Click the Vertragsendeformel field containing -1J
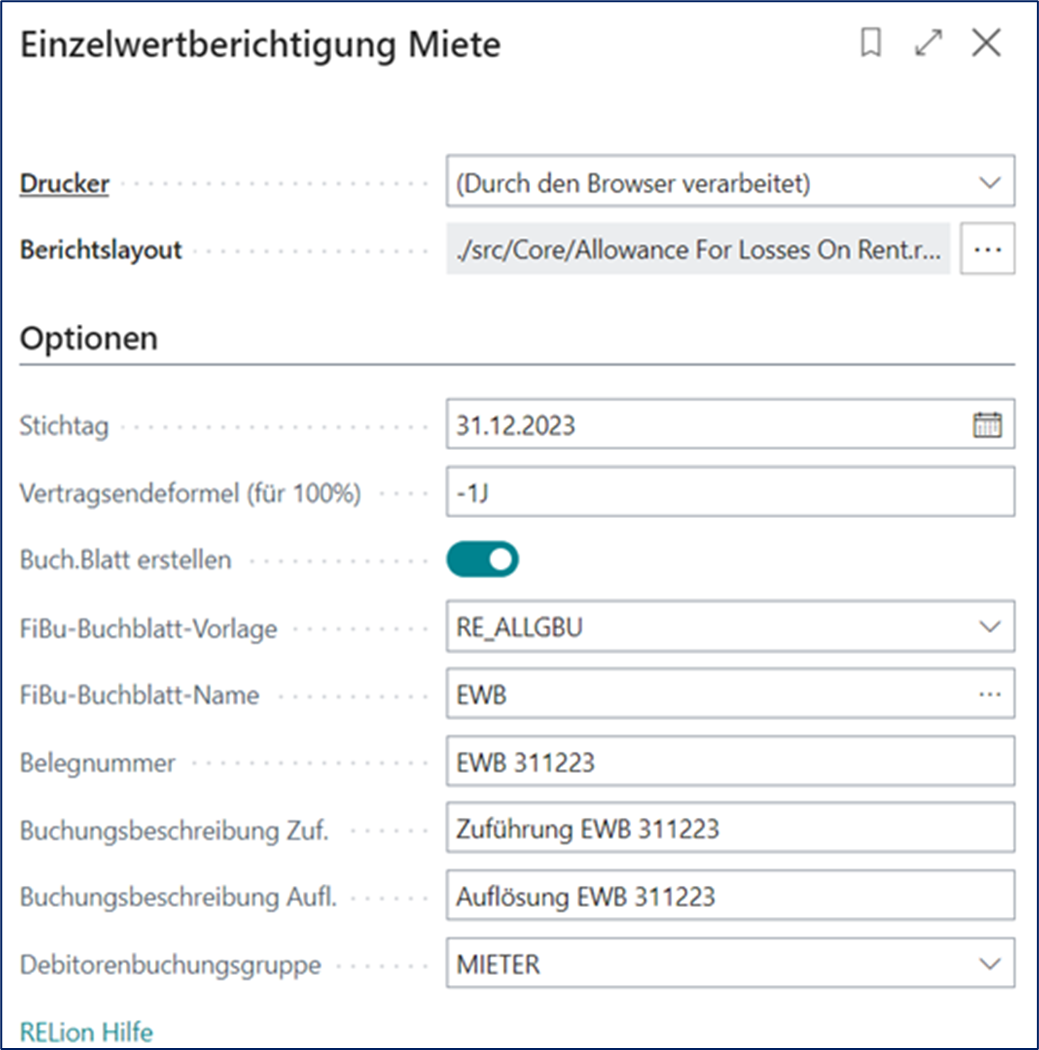Viewport: 1039px width, 1050px height. (730, 492)
